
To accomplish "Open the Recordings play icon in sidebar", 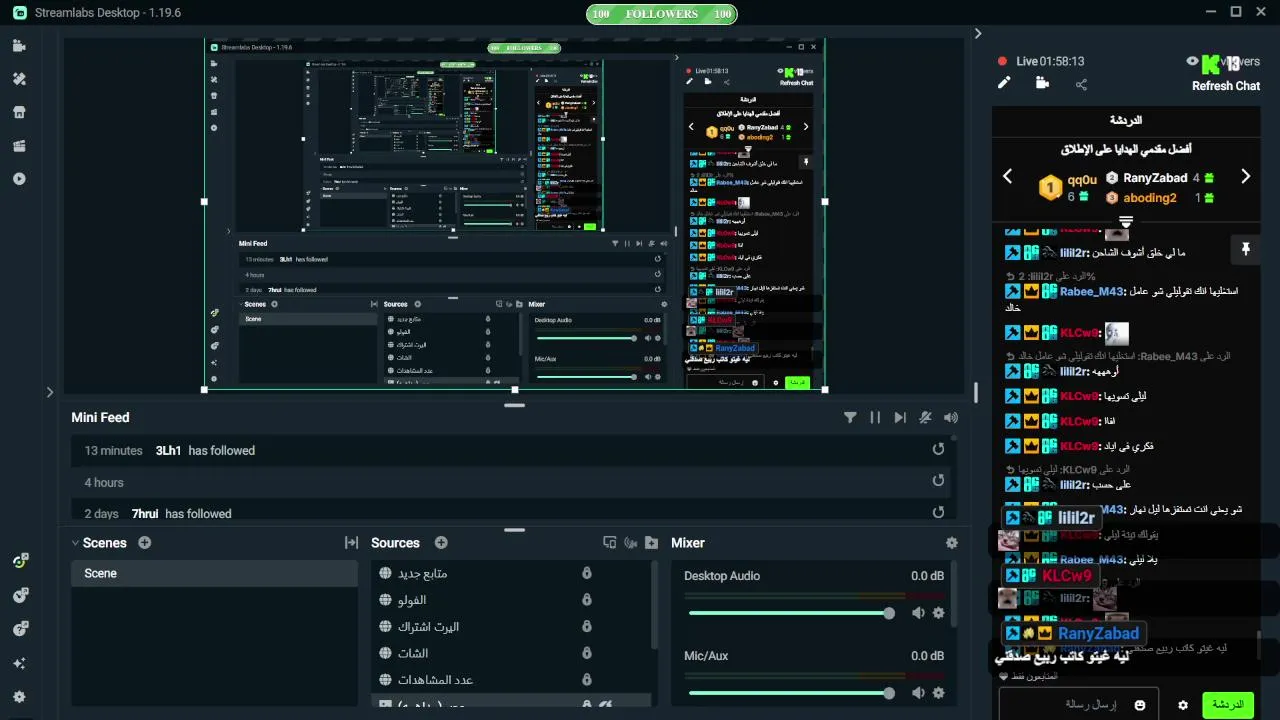I will coord(19,179).
